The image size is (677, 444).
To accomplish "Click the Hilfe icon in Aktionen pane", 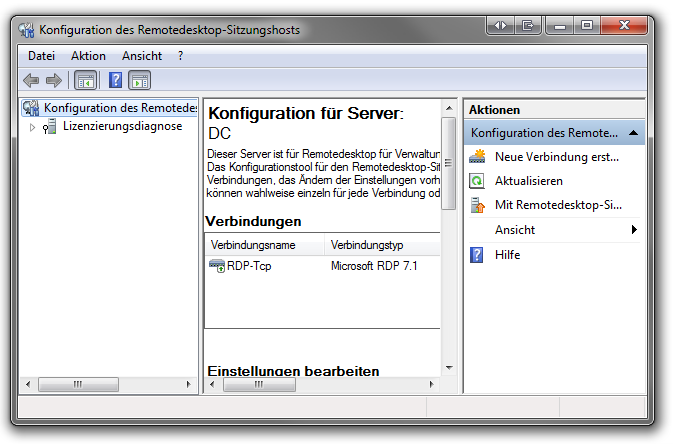I will click(478, 255).
